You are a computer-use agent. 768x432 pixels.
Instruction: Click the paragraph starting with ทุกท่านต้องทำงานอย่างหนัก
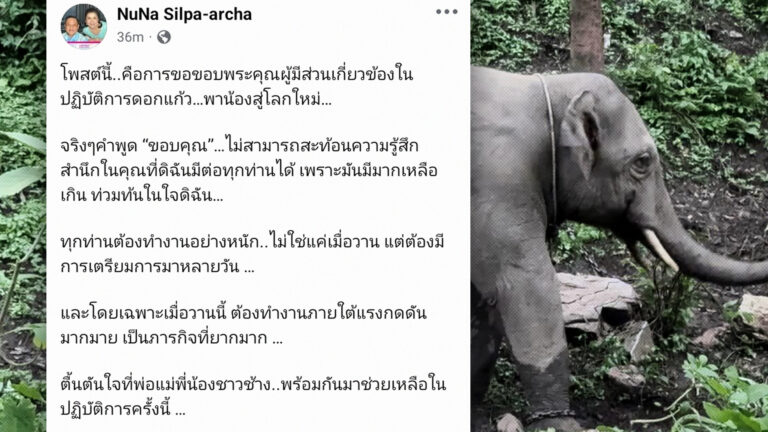(x=252, y=254)
